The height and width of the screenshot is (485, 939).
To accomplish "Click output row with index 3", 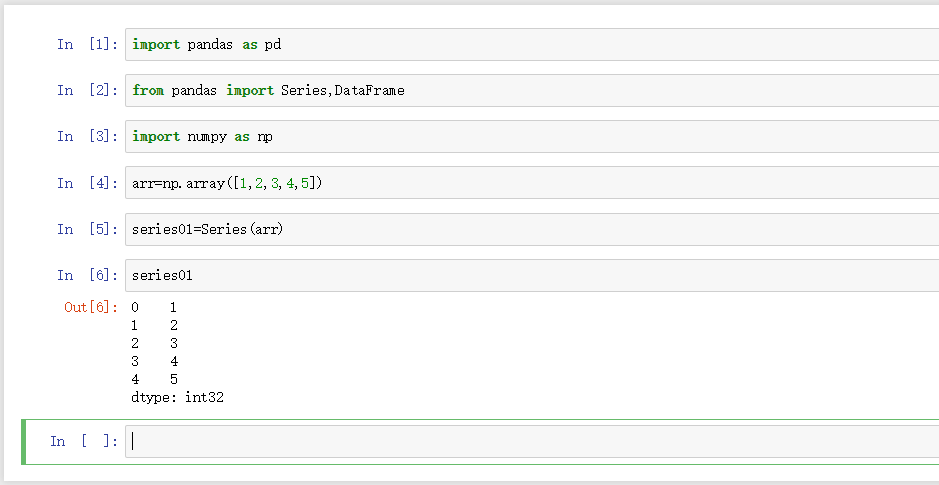I will point(154,362).
